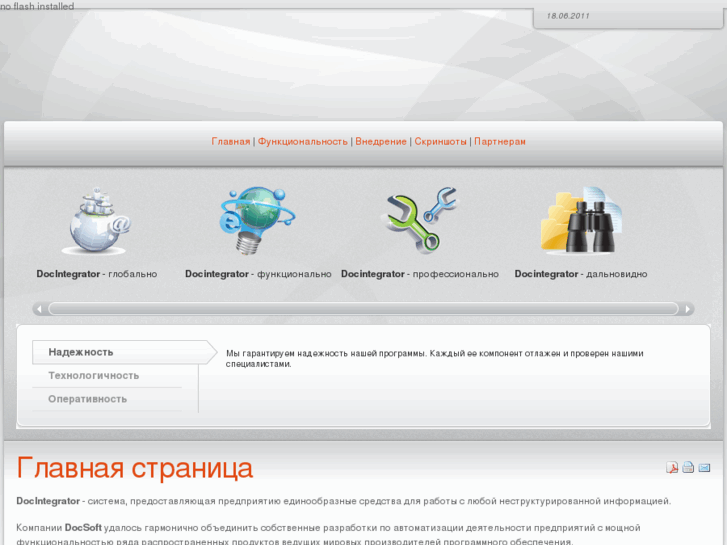This screenshot has height=545, width=727.
Task: Click the email page icon
Action: tap(704, 468)
